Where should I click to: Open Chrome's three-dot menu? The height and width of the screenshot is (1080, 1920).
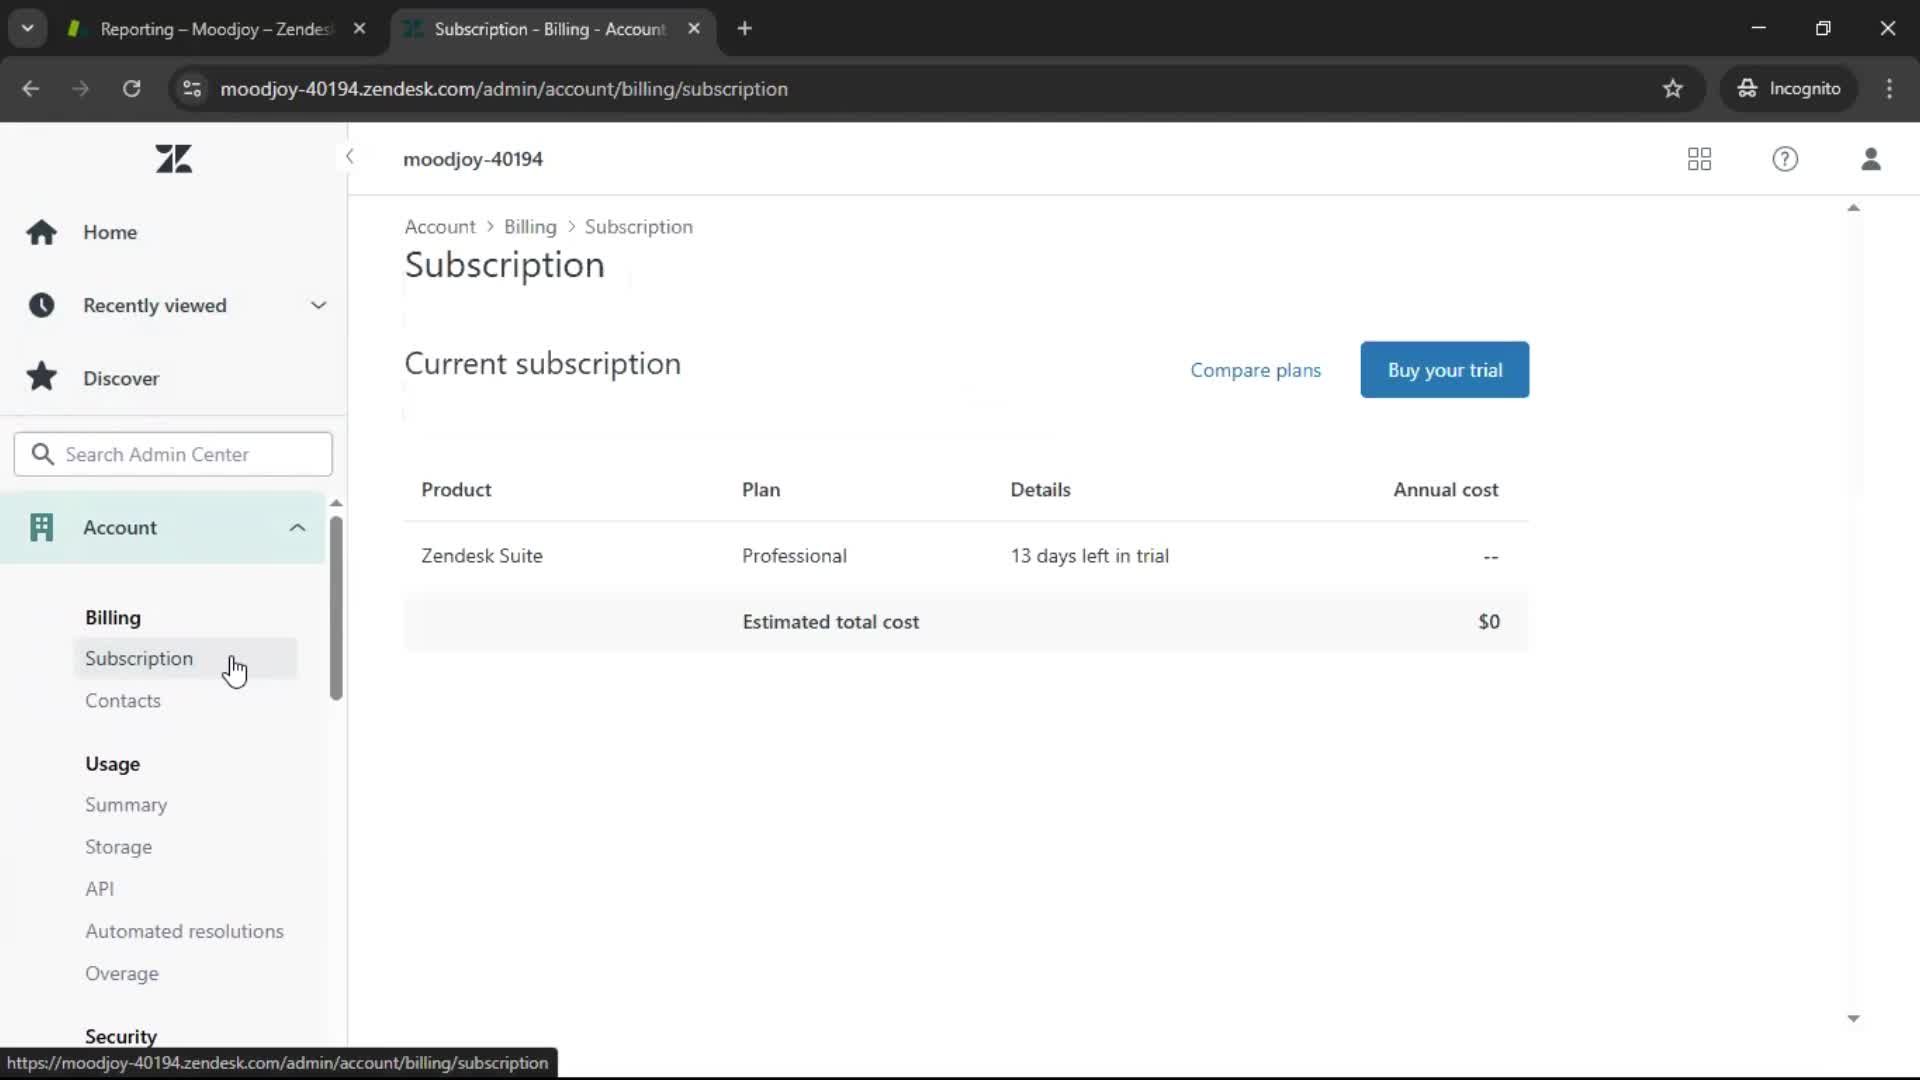point(1889,89)
